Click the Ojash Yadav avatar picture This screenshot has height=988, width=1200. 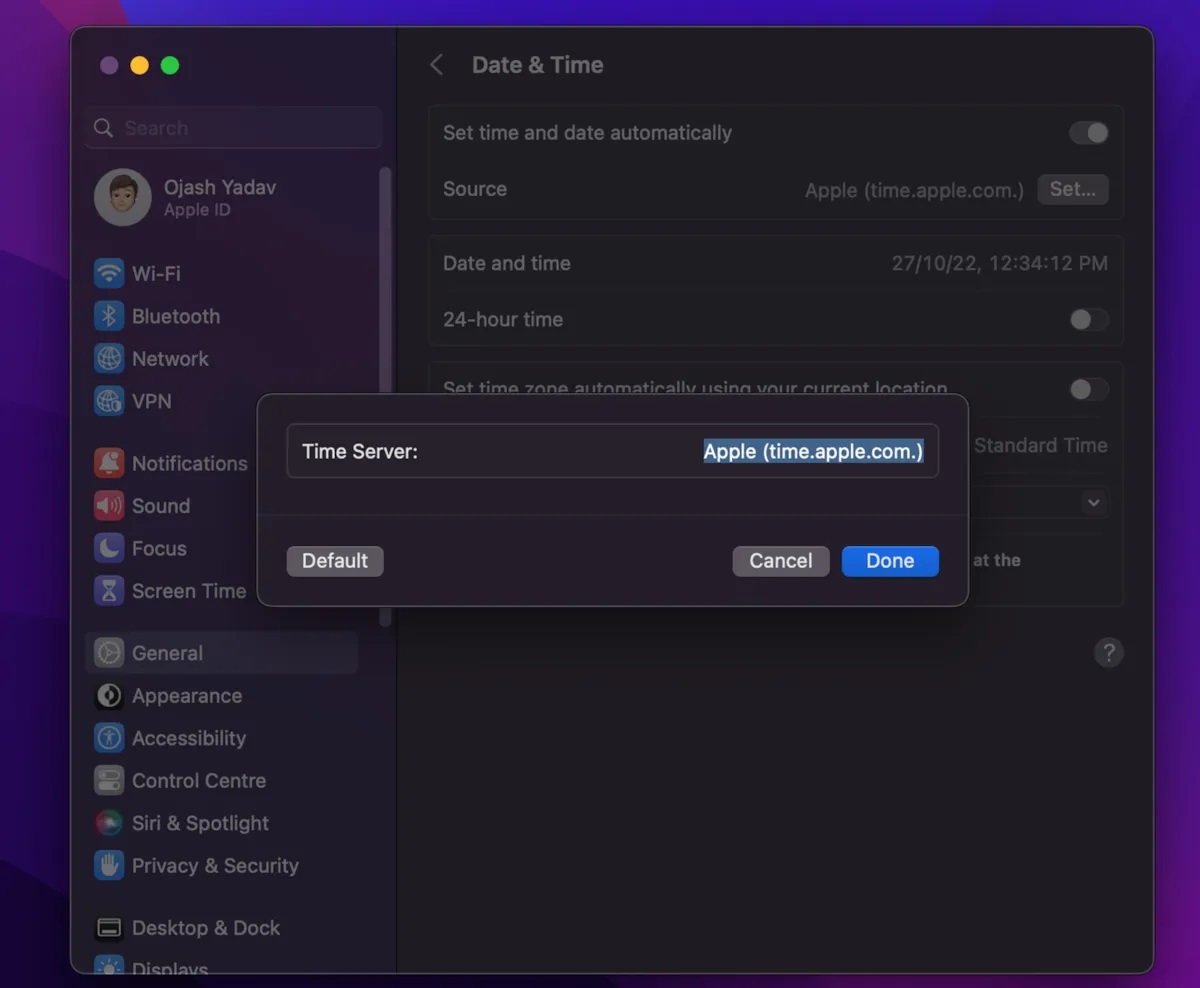[x=122, y=197]
